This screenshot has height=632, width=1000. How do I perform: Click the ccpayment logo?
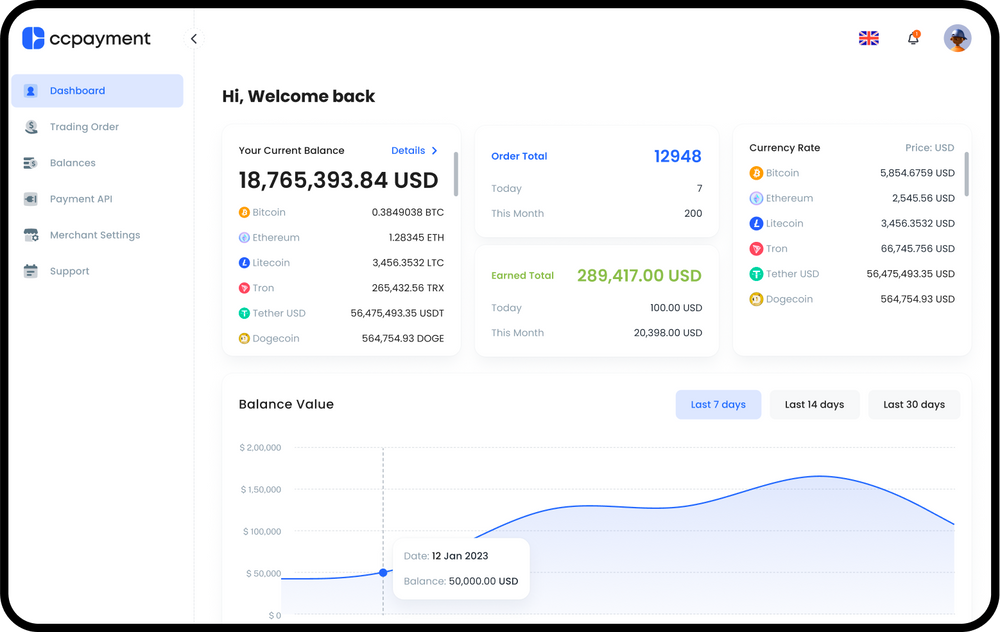86,38
